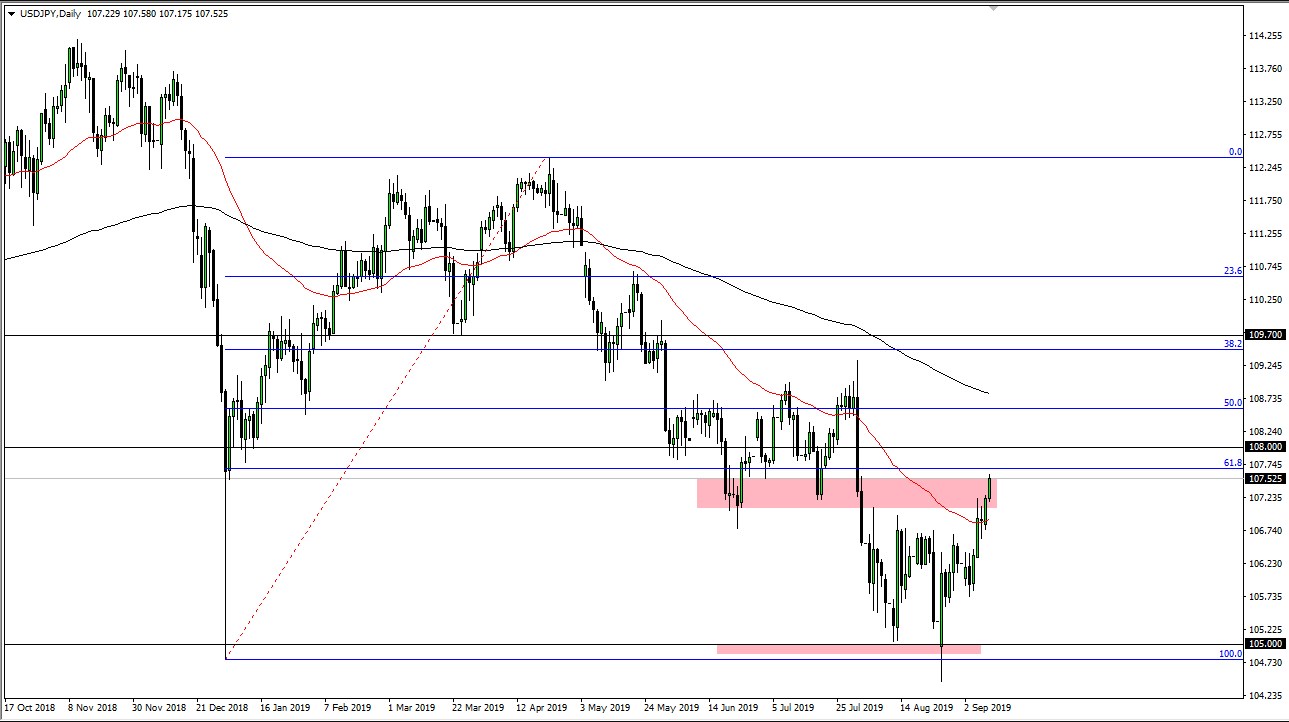Click the 3 May 2019 date label
This screenshot has width=1289, height=722.
point(606,704)
